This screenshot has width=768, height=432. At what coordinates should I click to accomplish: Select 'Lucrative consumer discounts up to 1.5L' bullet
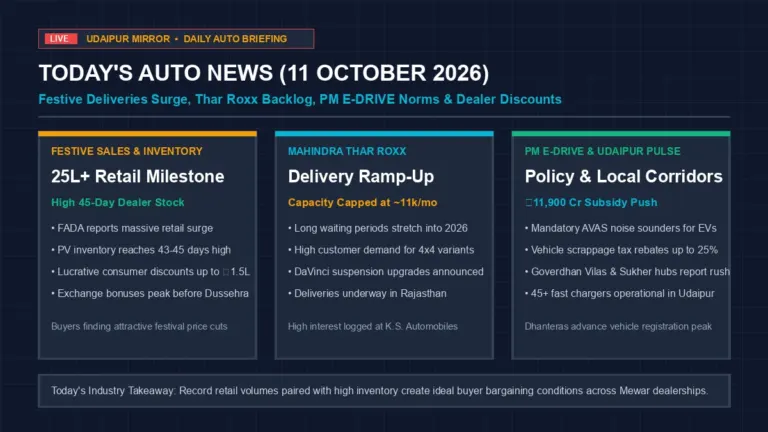point(151,271)
